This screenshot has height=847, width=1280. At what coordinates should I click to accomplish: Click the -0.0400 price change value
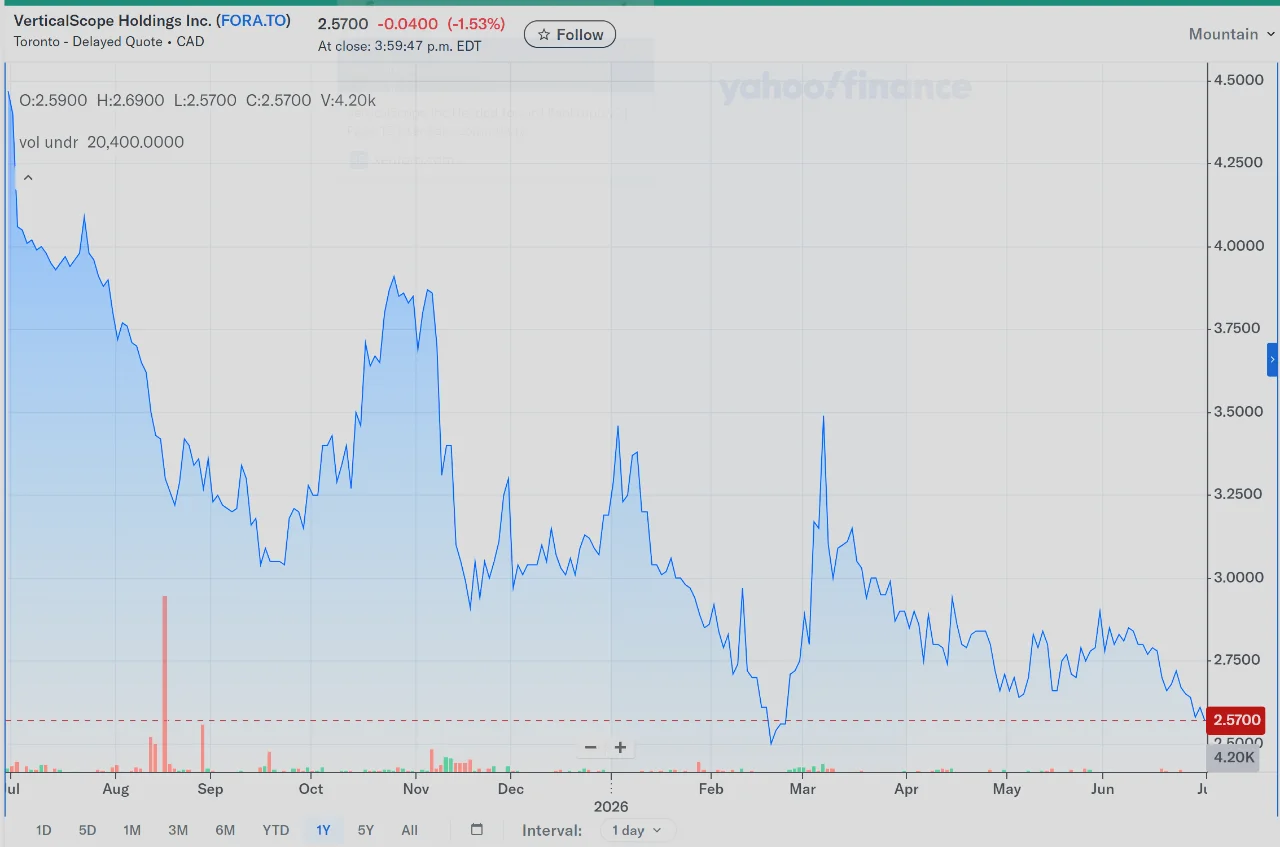click(407, 24)
